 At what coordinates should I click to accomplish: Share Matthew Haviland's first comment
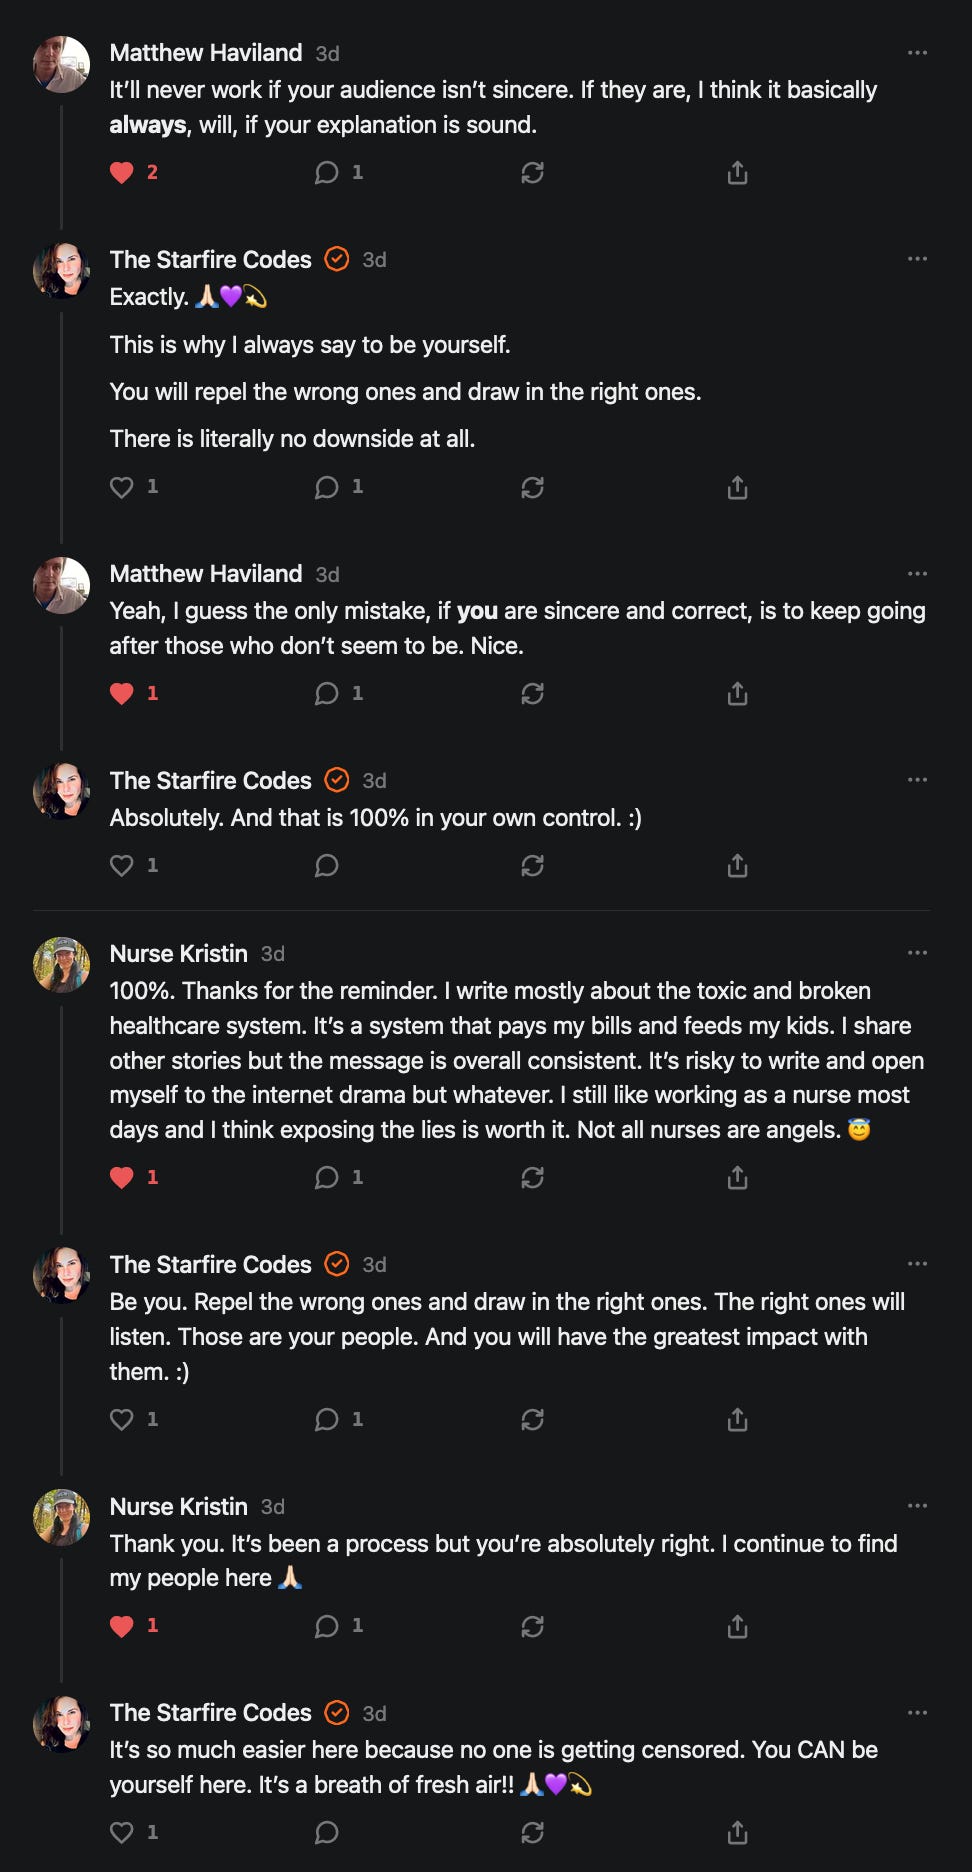(737, 173)
